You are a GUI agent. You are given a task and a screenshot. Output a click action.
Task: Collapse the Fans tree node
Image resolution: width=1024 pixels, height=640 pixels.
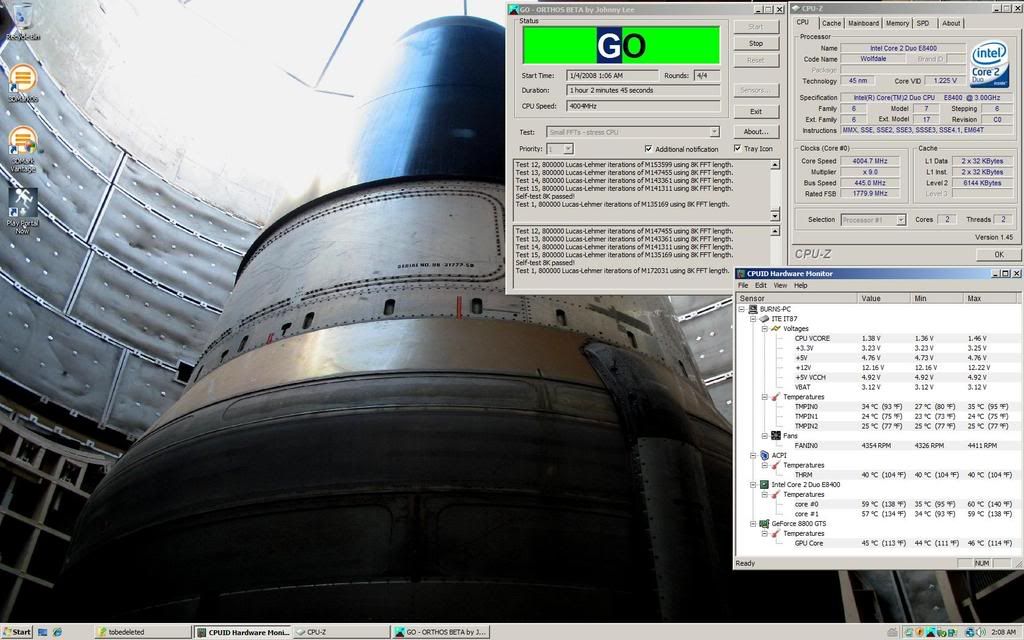tap(765, 436)
